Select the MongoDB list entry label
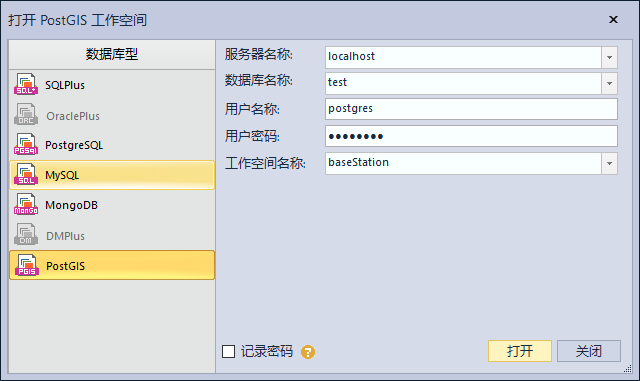The image size is (640, 381). click(x=71, y=205)
